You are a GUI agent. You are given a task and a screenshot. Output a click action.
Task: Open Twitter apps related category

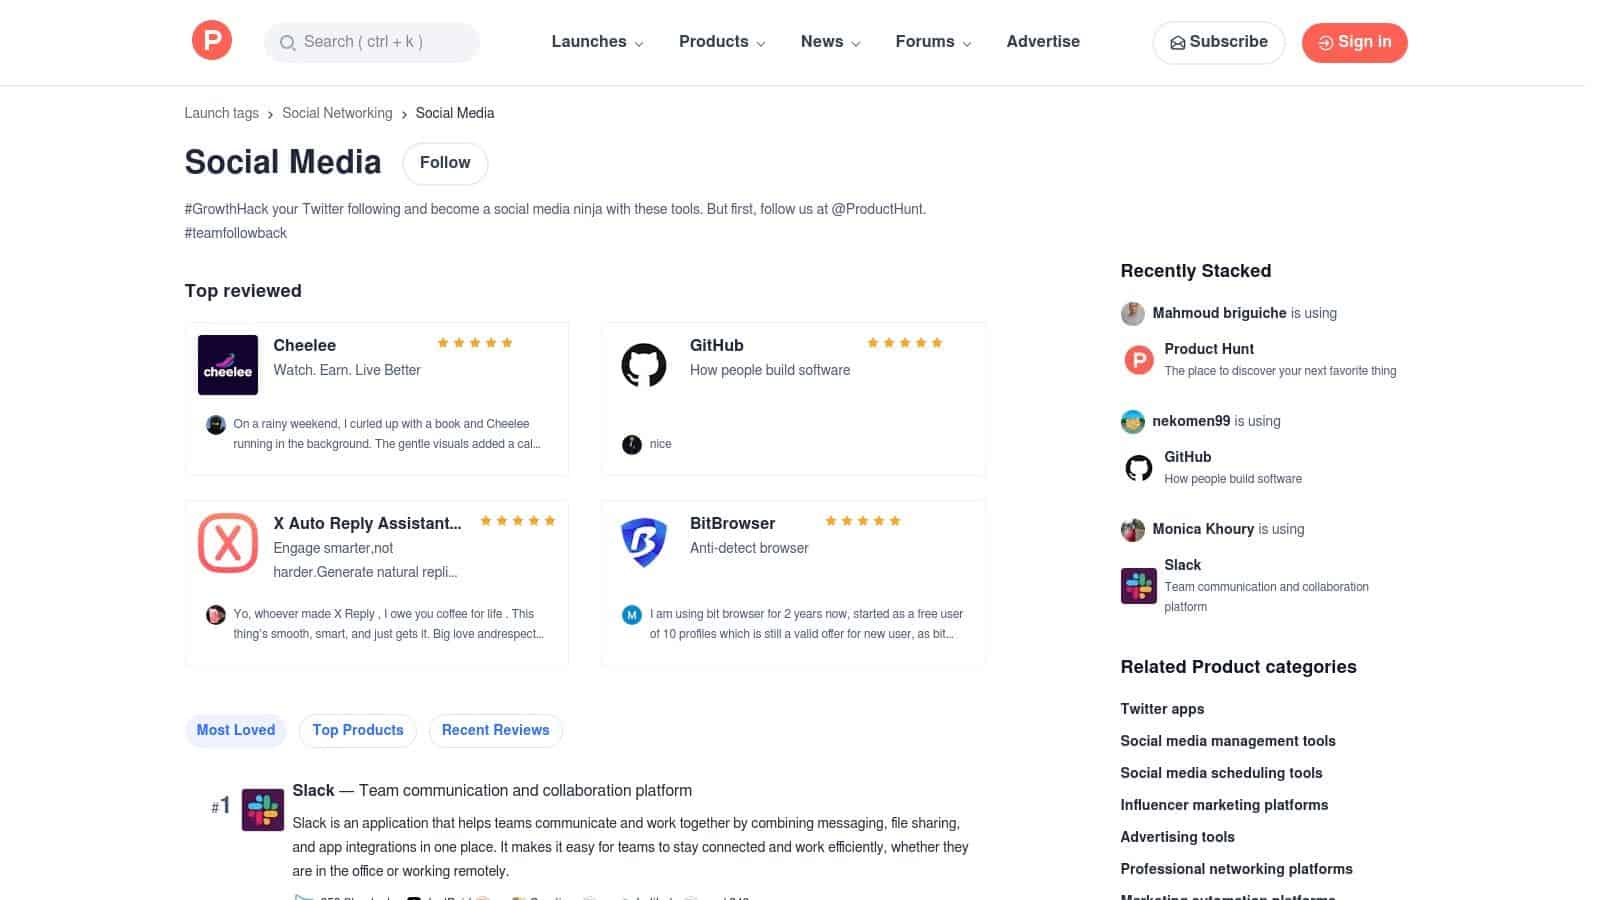click(x=1162, y=709)
